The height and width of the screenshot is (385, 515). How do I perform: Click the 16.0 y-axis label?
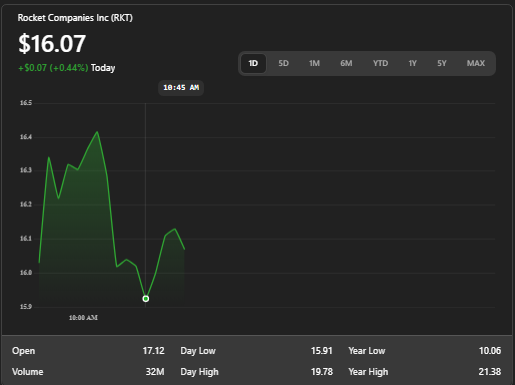pos(26,272)
